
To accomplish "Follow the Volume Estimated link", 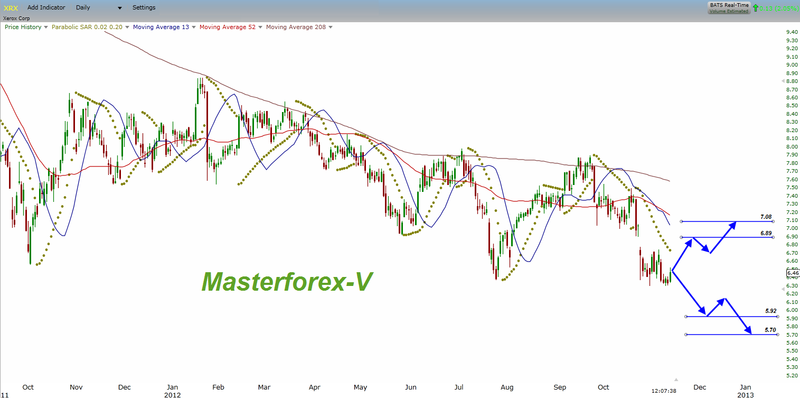I will [728, 10].
